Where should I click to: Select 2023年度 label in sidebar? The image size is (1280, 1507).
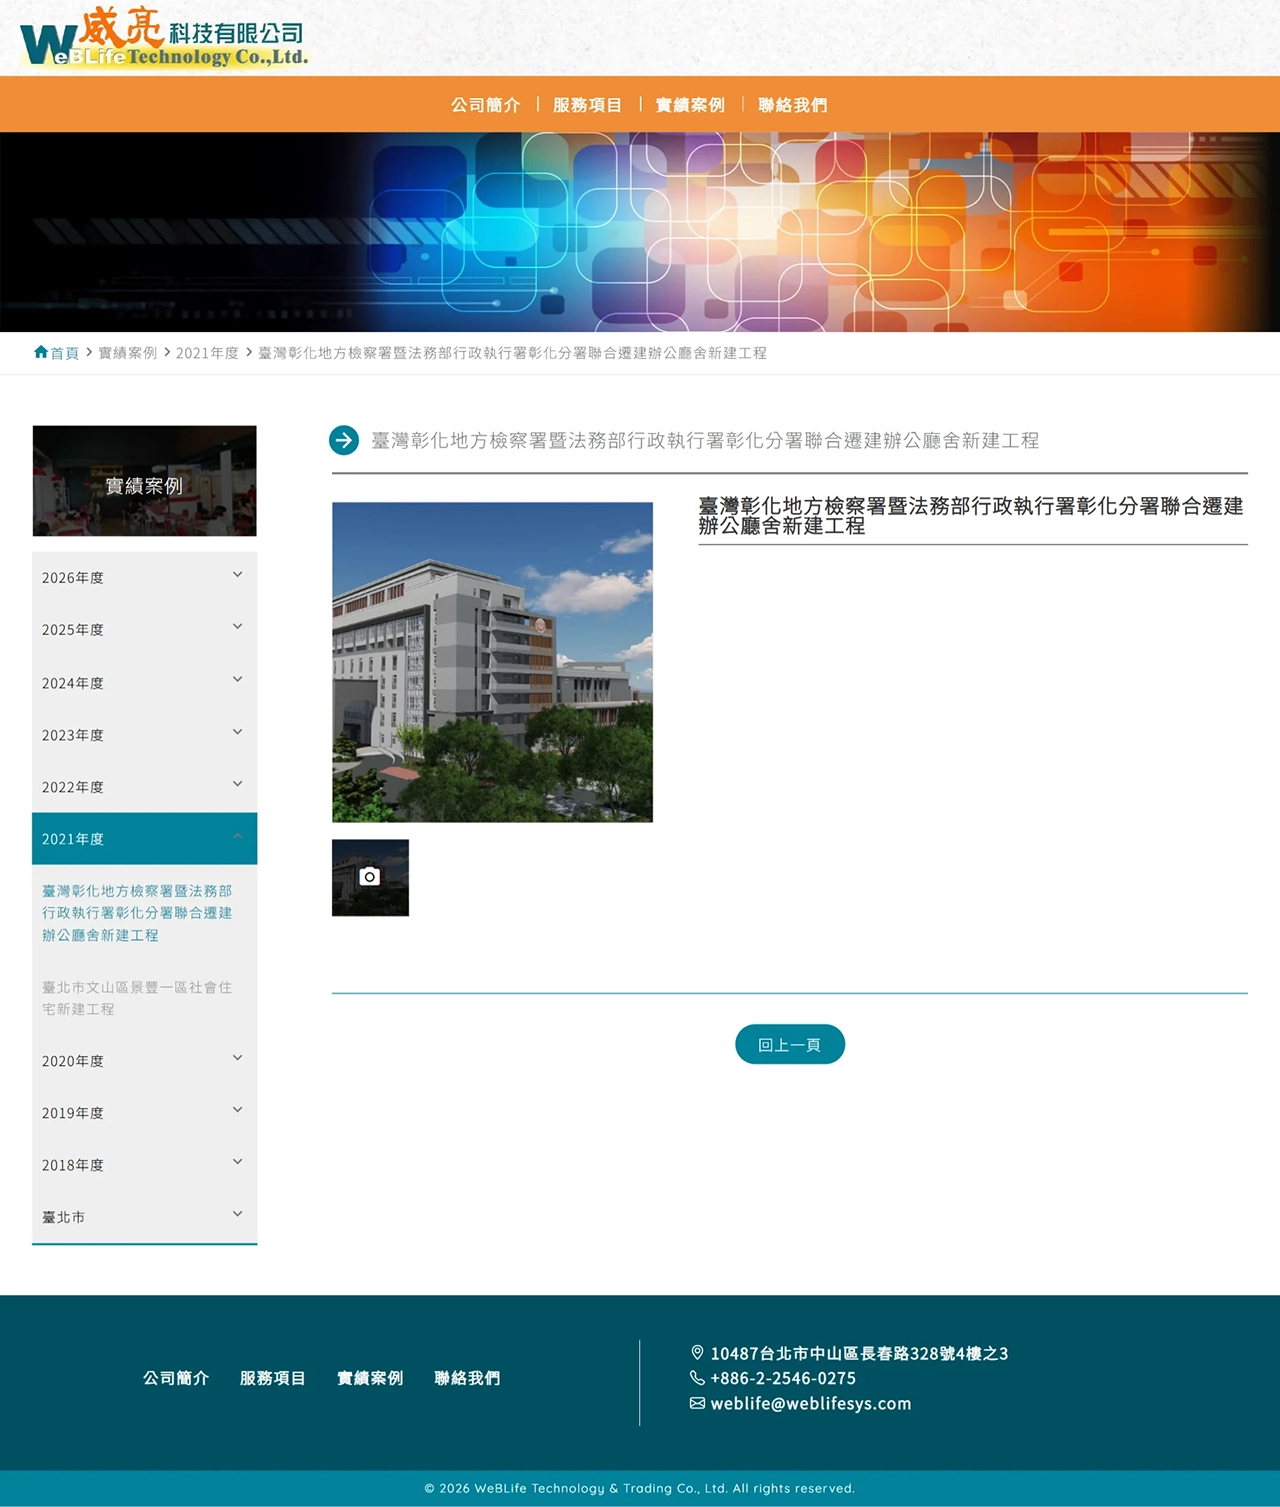coord(73,735)
